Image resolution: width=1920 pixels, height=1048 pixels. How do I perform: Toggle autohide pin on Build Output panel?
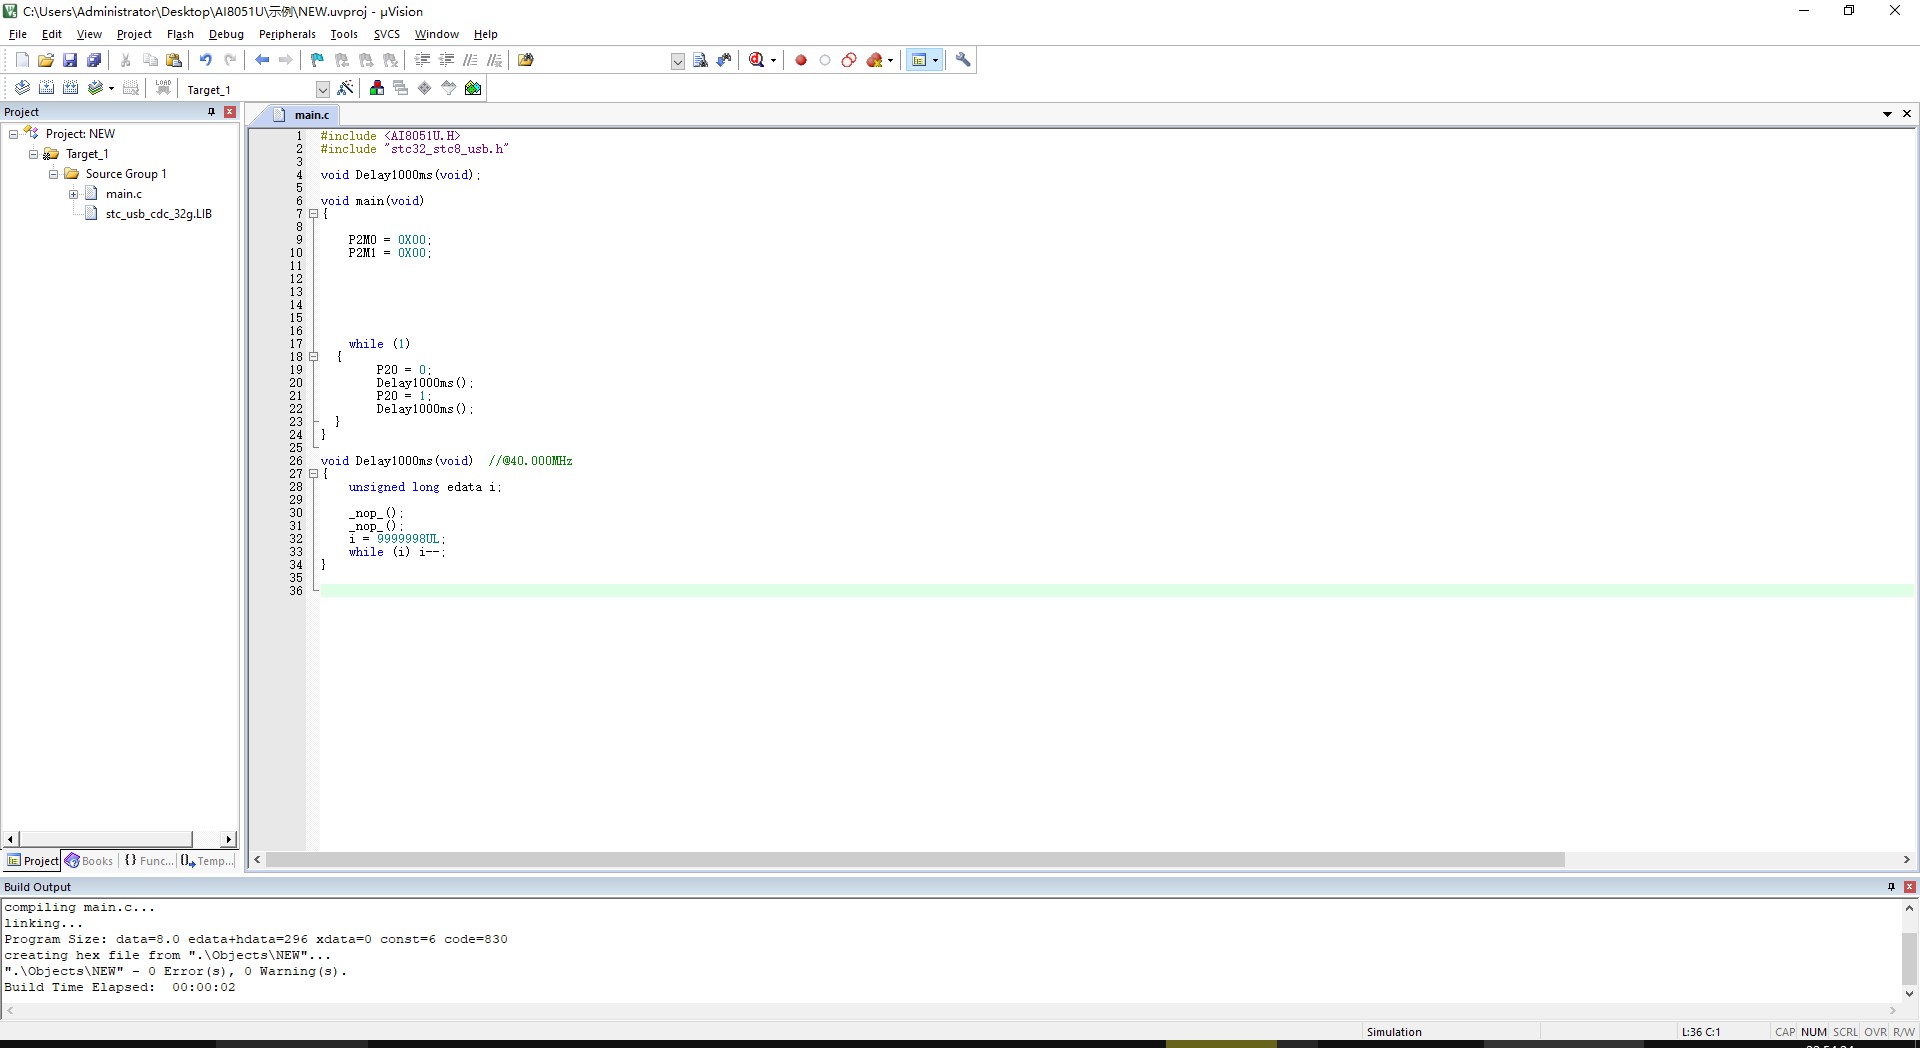click(x=1891, y=887)
